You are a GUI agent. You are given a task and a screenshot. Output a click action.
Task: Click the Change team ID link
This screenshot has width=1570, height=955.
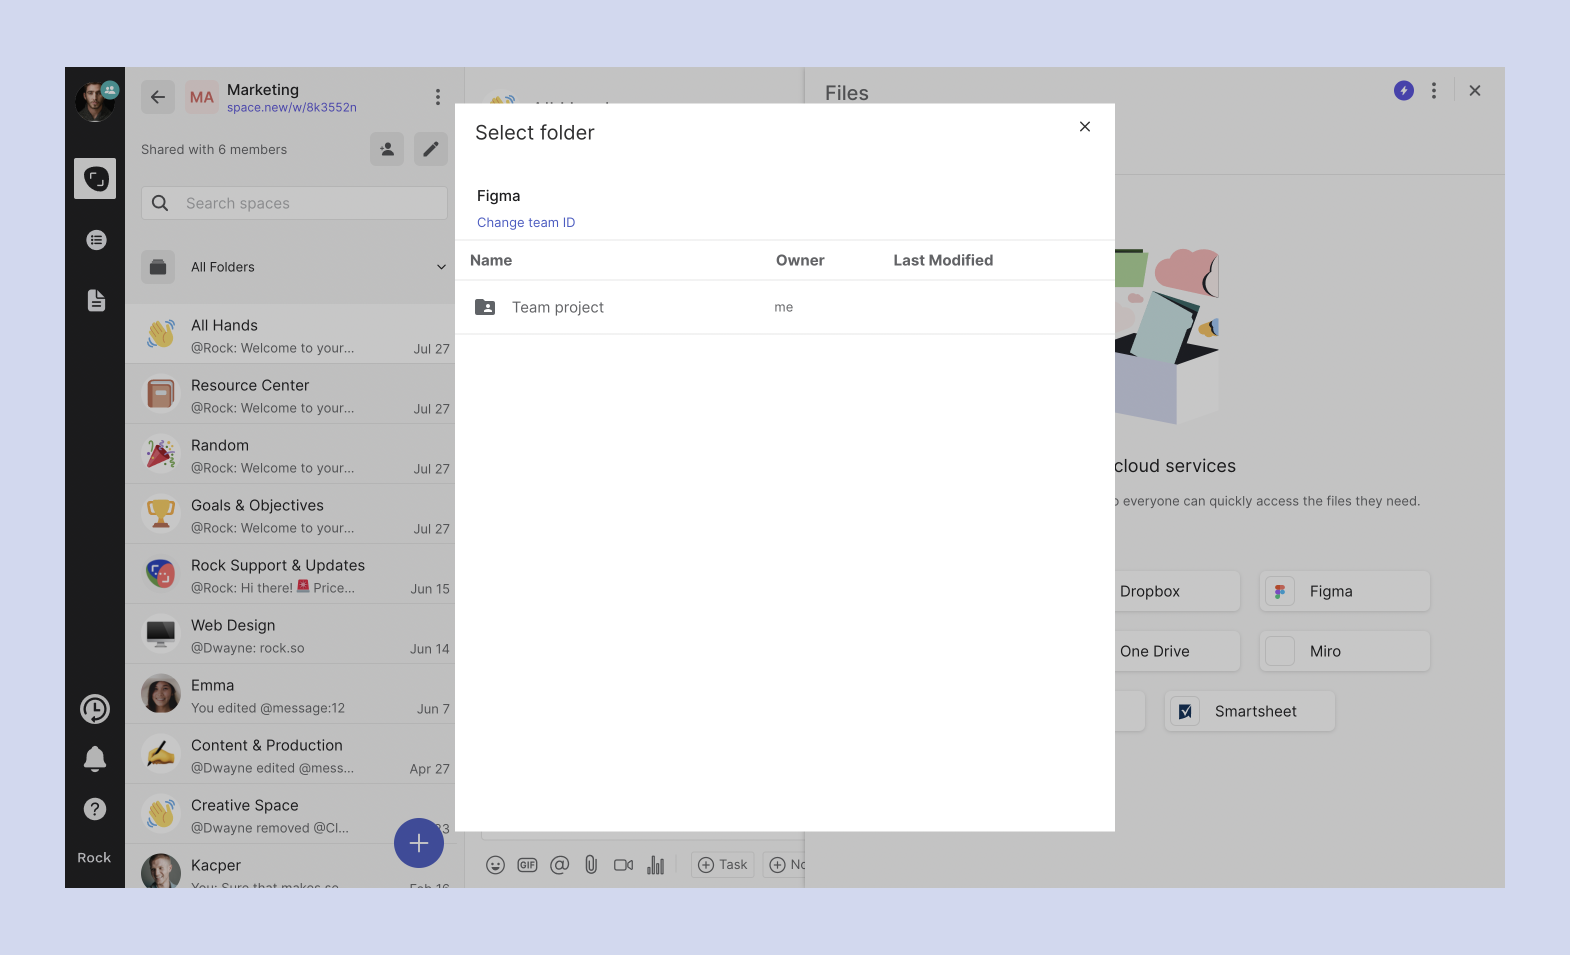(526, 223)
